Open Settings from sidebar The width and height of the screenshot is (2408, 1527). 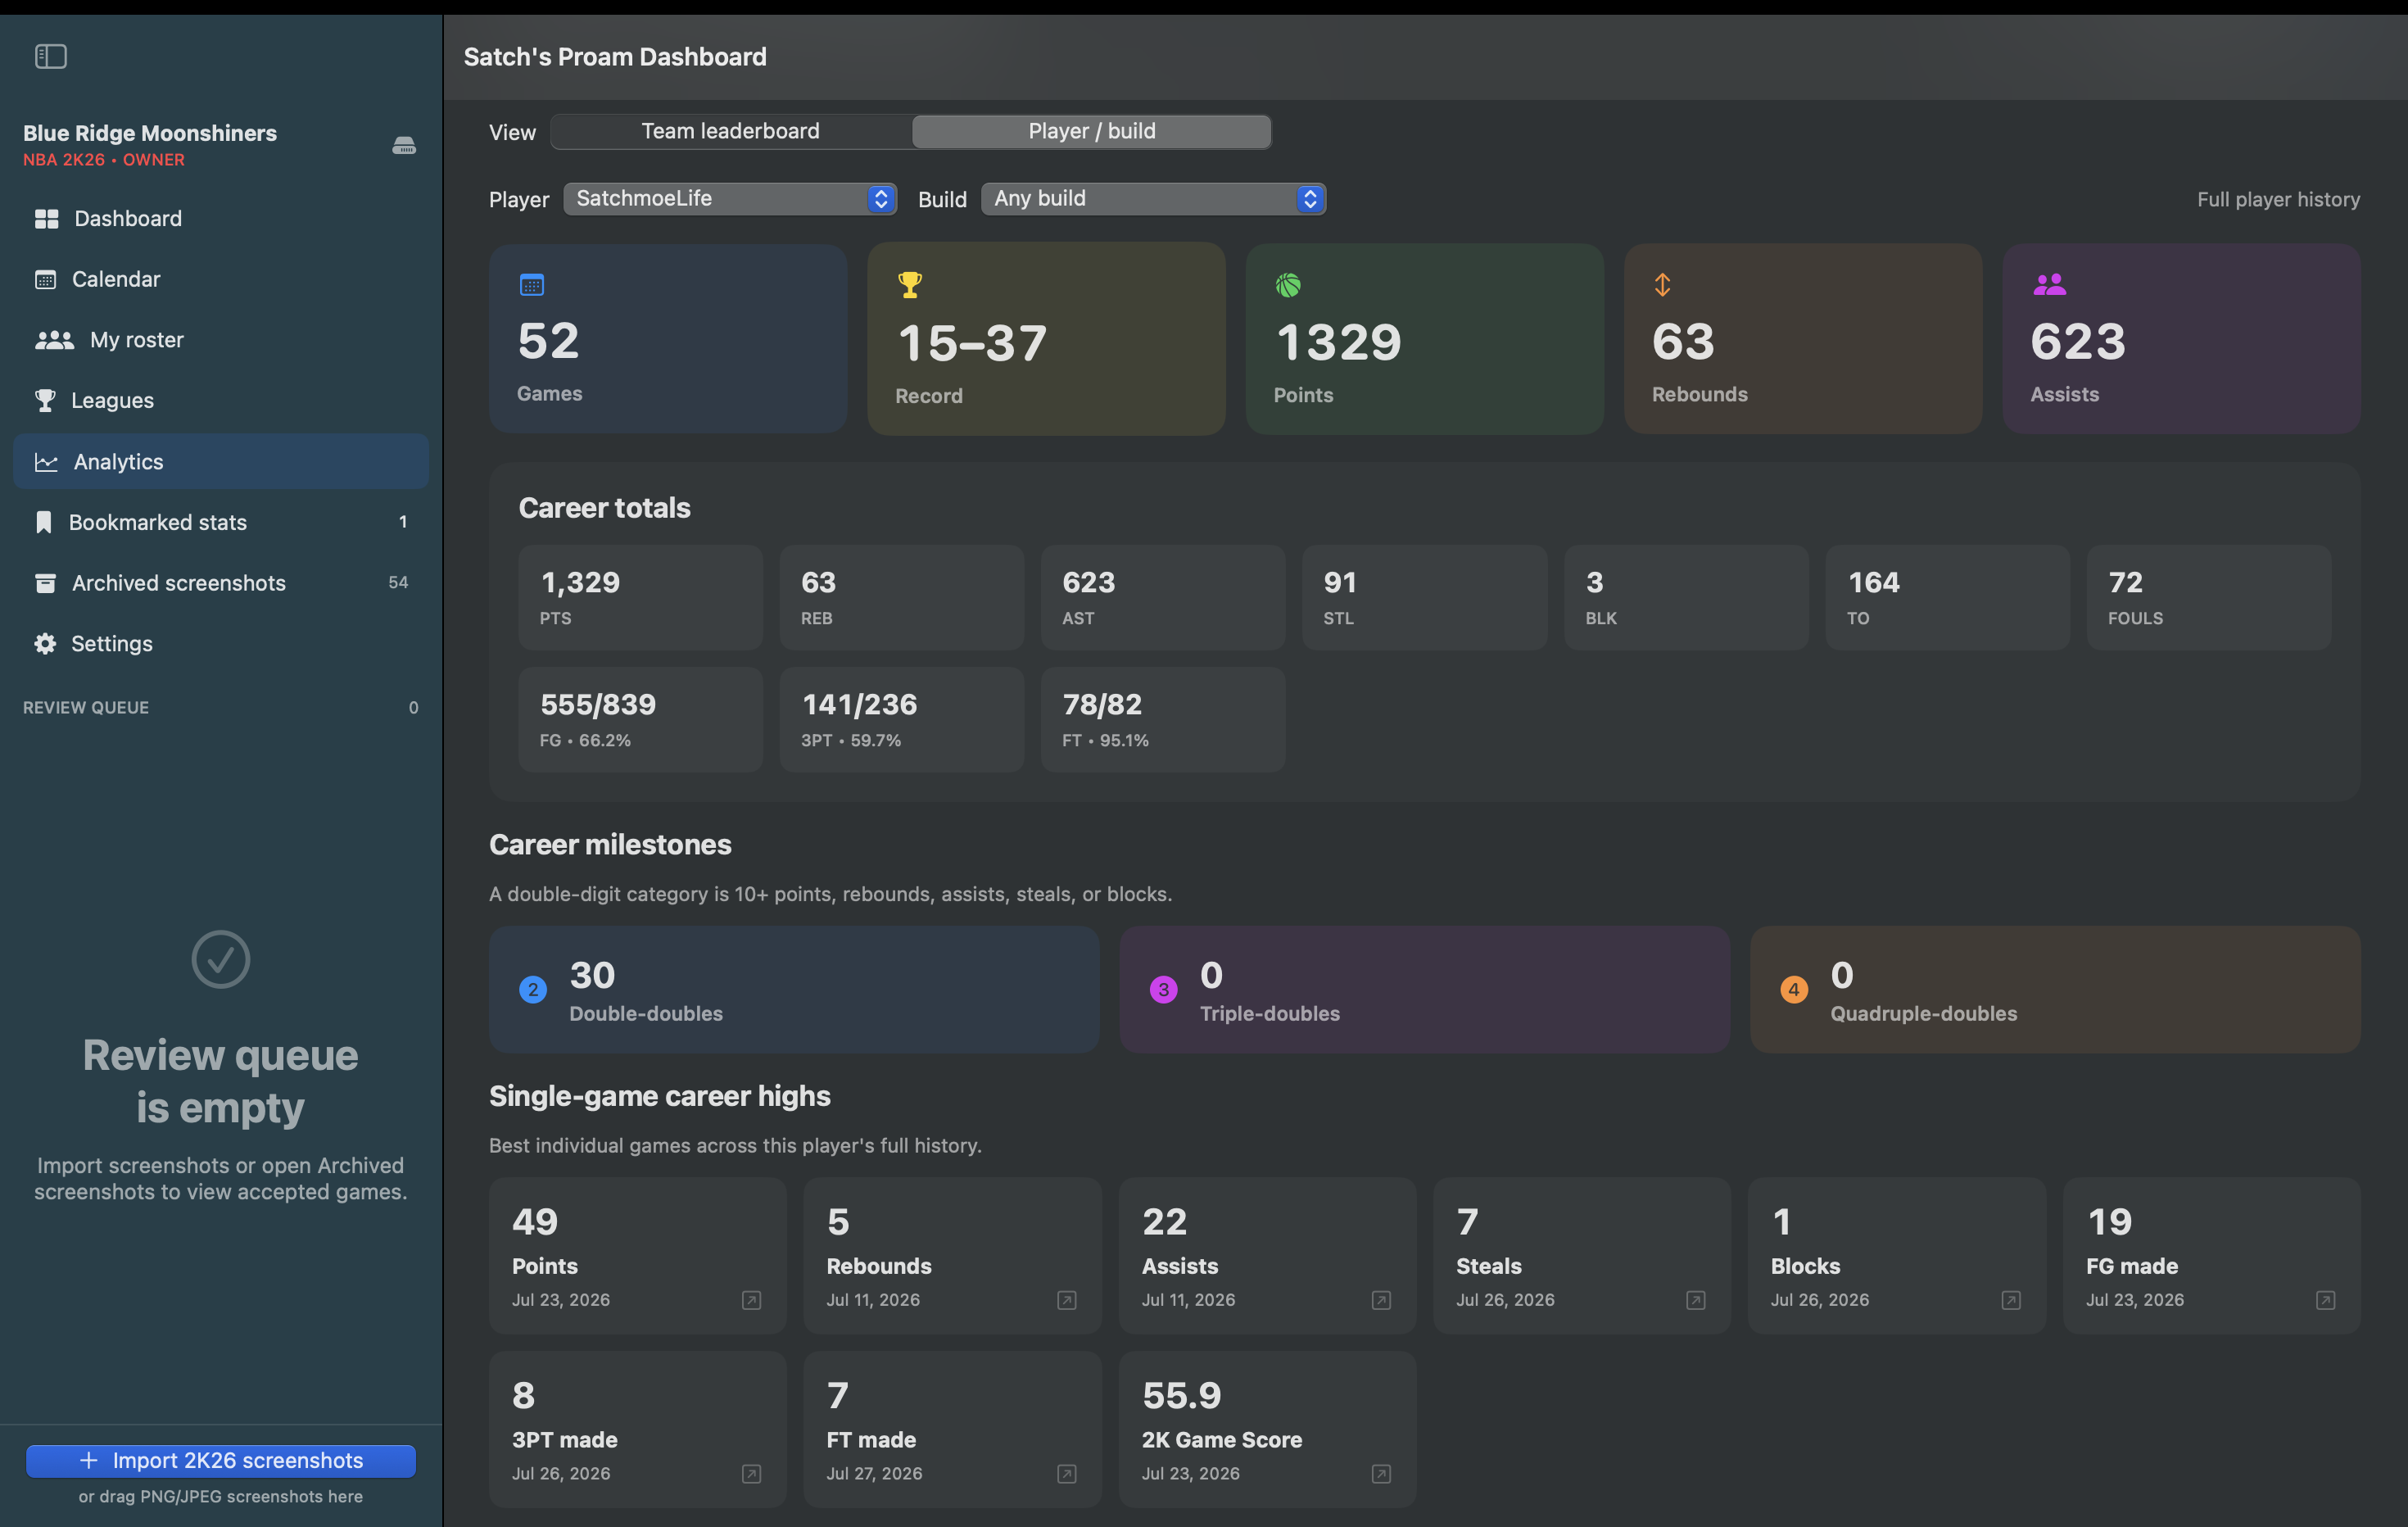click(221, 644)
